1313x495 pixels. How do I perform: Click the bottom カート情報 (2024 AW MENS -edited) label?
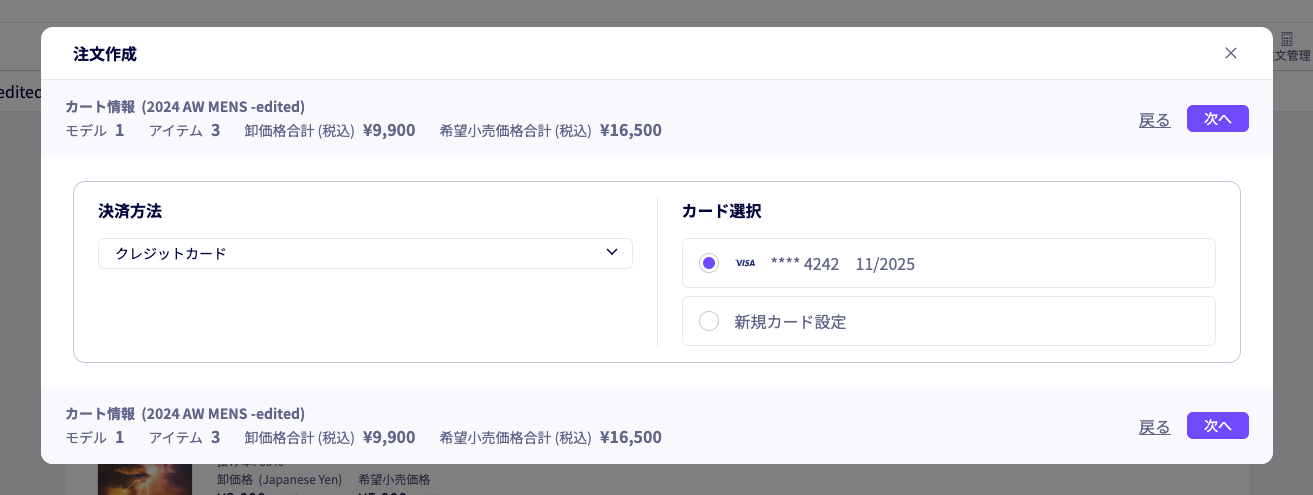(185, 413)
